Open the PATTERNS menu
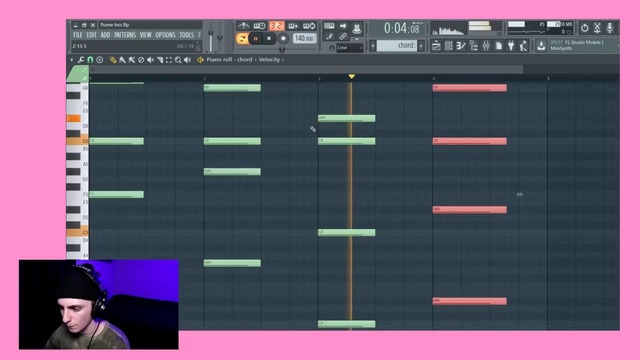The image size is (640, 360). tap(125, 35)
